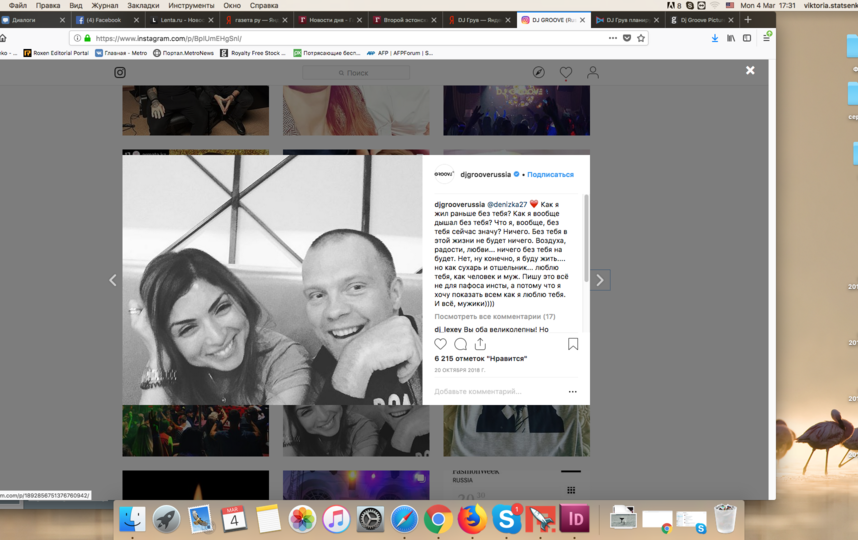
Task: Open the Instagram activity heart in header
Action: coord(566,73)
